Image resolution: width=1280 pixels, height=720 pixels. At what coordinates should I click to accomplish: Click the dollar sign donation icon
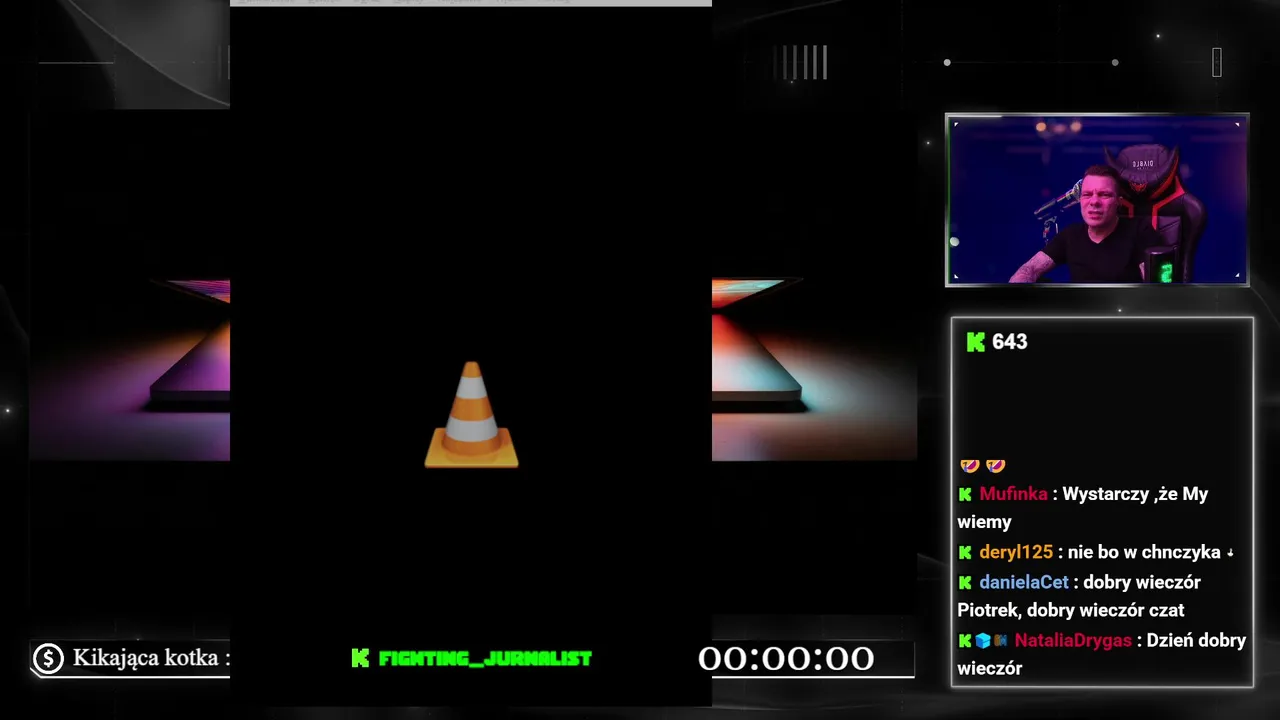point(48,658)
